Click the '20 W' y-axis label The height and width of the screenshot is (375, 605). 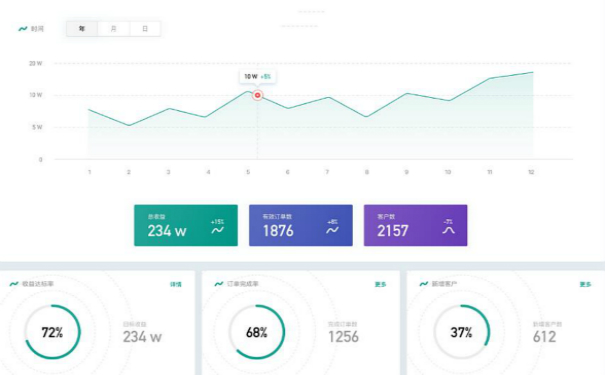35,63
